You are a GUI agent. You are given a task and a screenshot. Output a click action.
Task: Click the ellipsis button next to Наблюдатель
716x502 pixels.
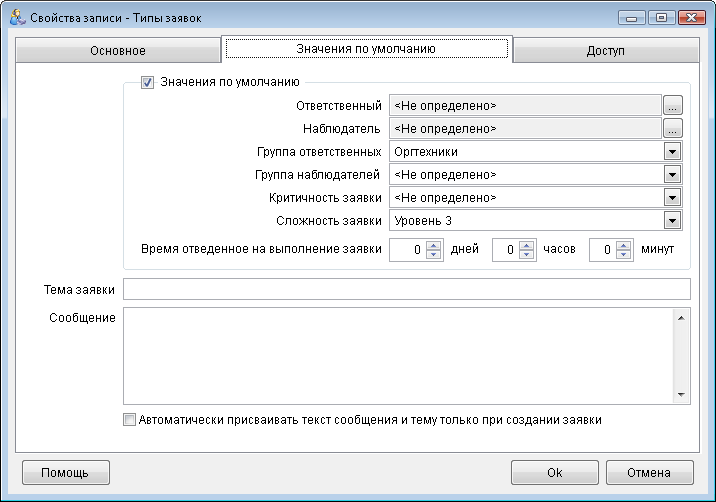[x=673, y=128]
